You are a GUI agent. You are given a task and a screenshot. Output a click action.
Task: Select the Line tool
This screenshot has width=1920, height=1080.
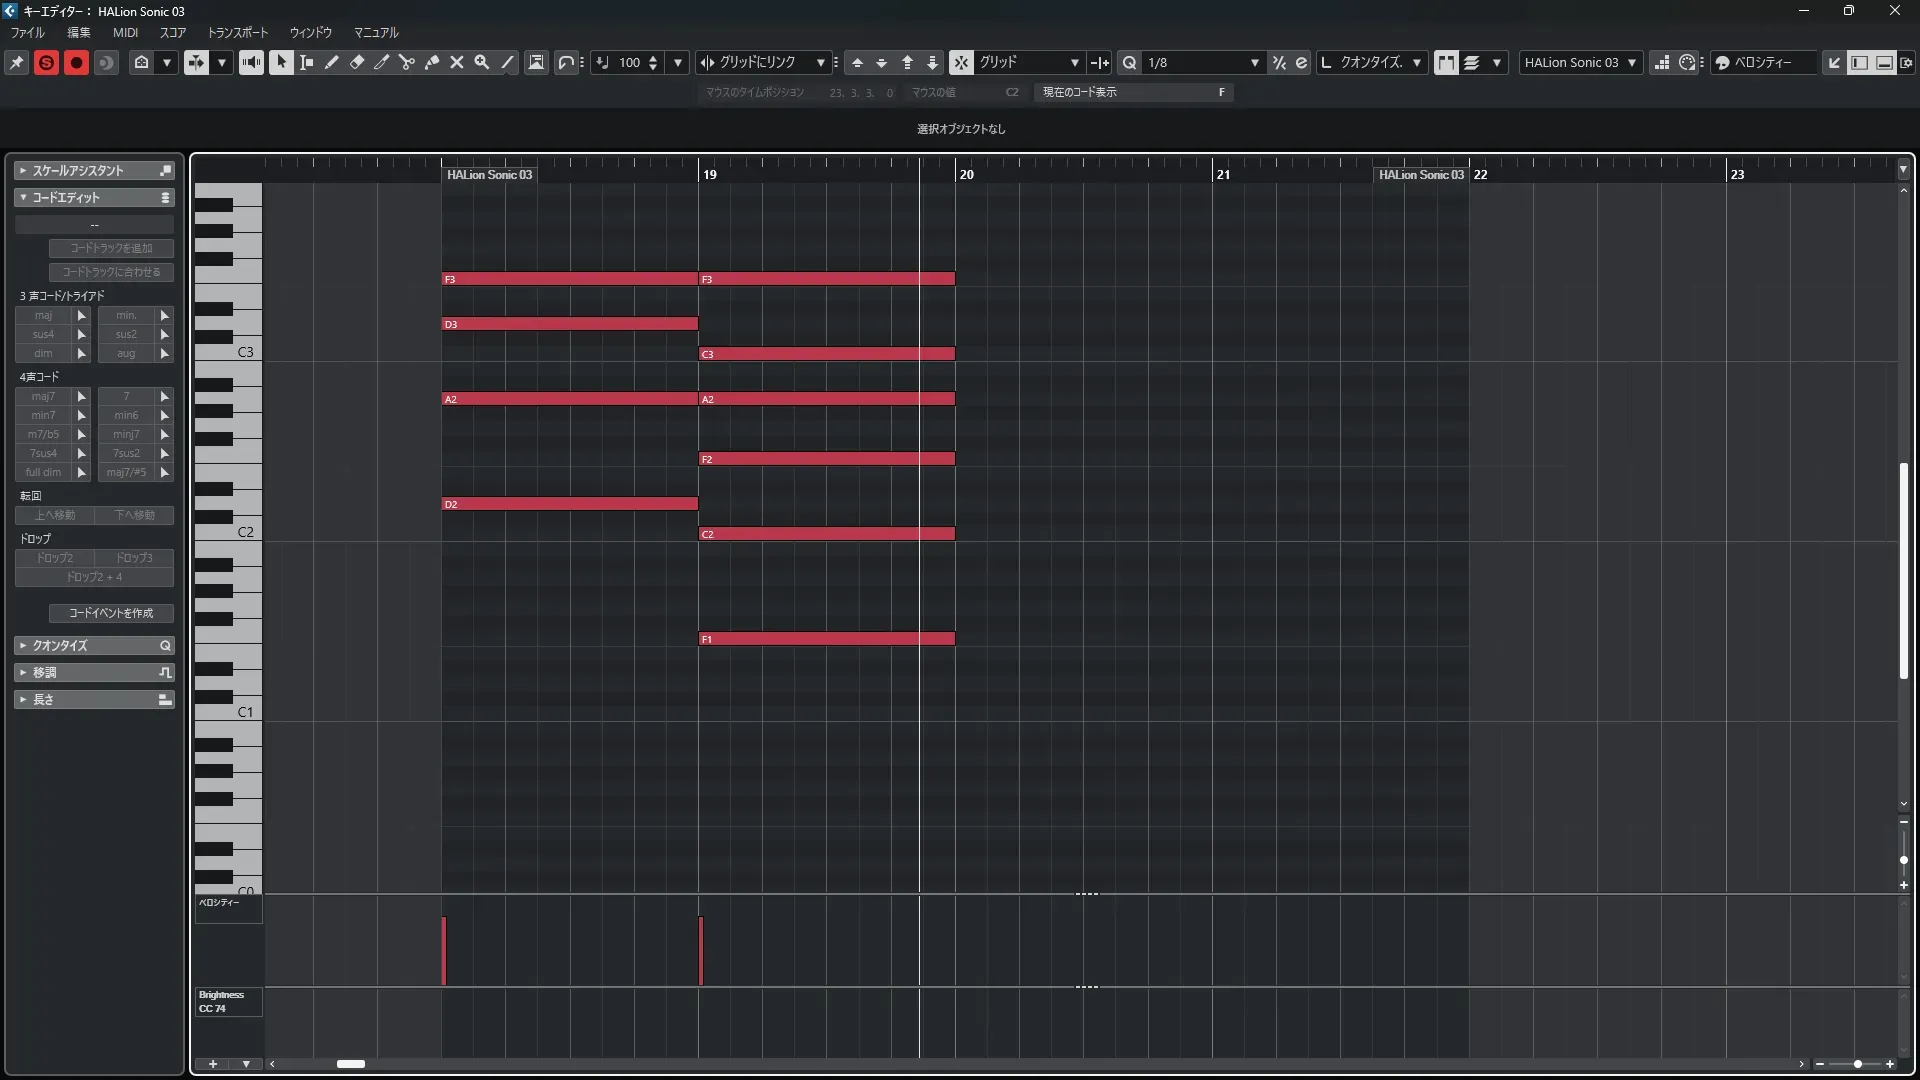pyautogui.click(x=507, y=62)
